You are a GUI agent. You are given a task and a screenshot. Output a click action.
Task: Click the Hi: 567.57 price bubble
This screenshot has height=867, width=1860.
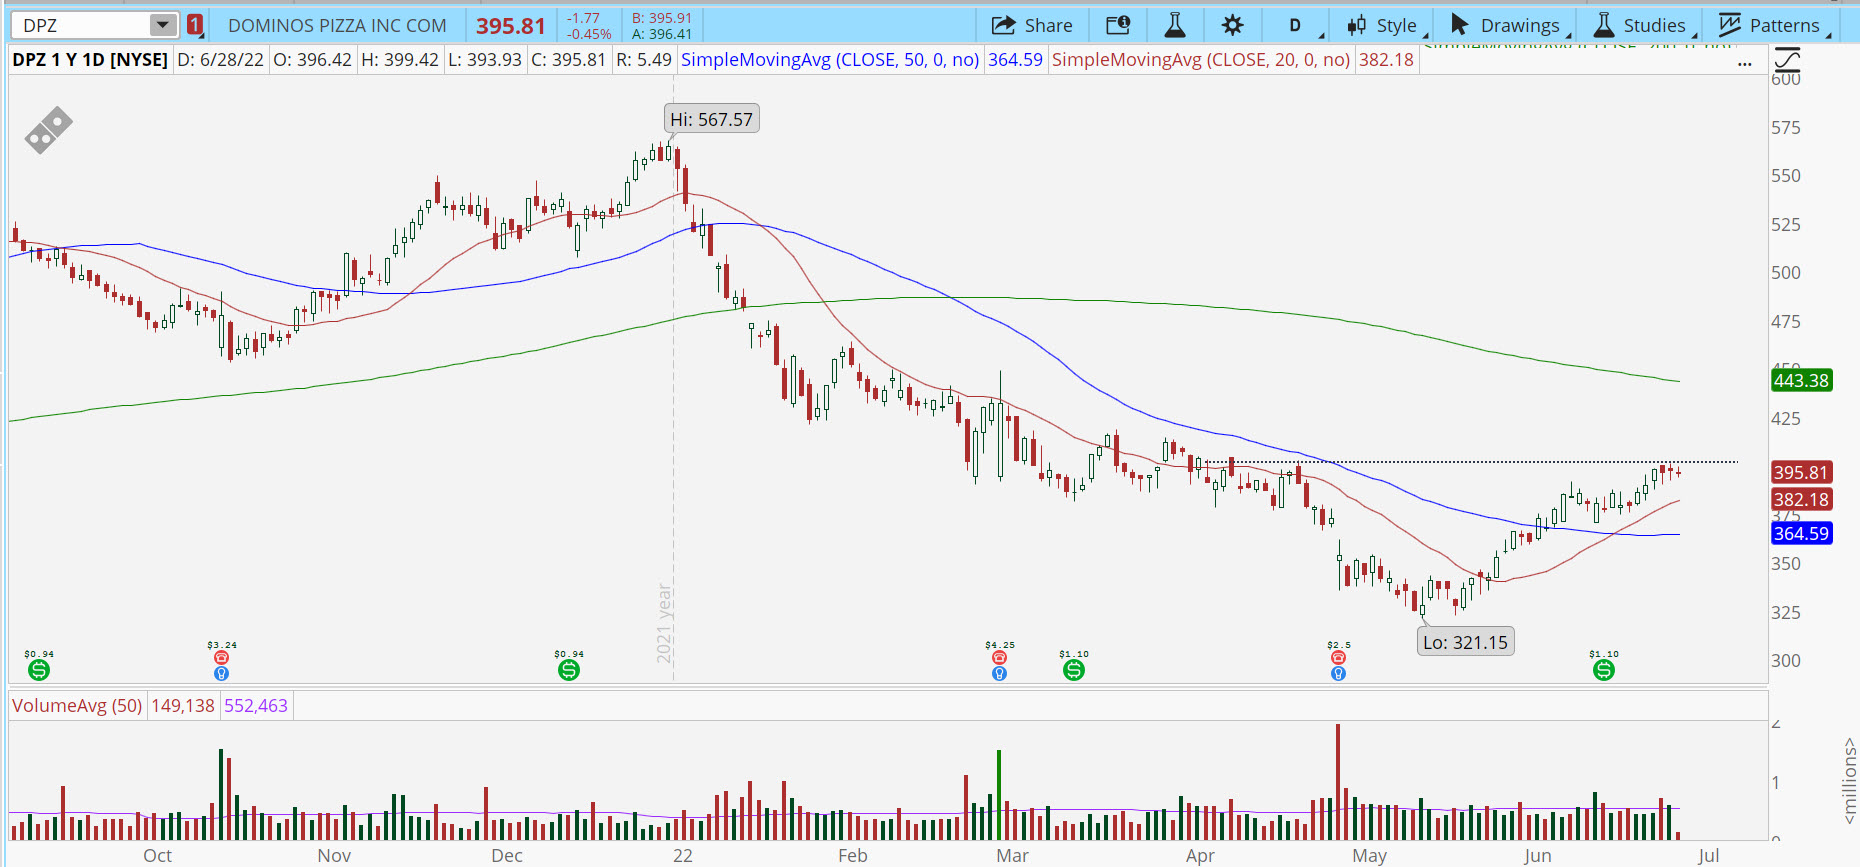[712, 119]
